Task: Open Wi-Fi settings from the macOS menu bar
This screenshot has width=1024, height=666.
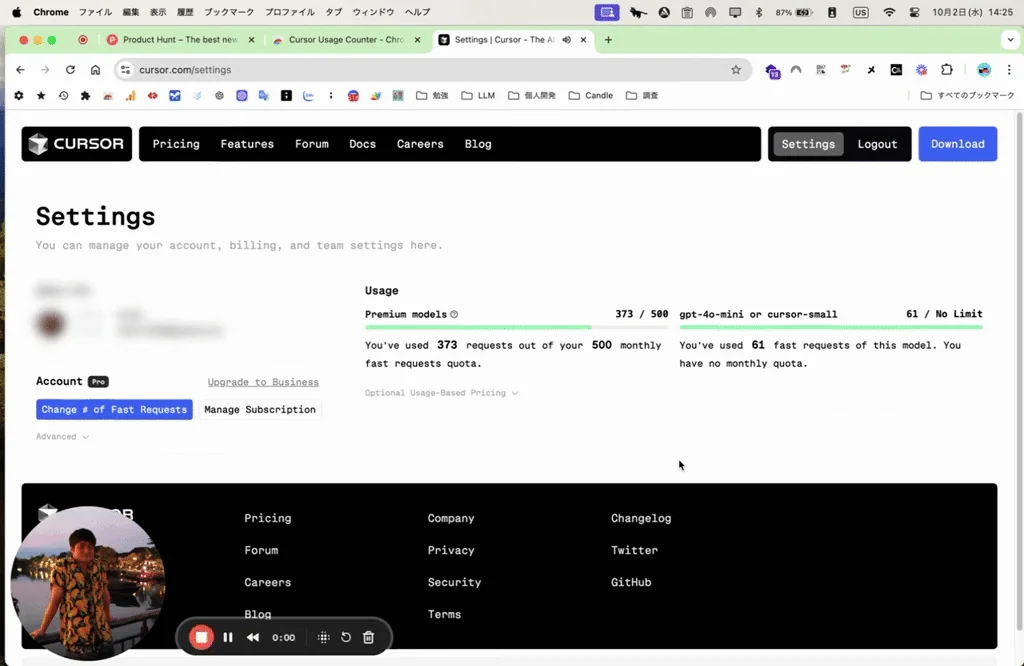Action: pos(887,12)
